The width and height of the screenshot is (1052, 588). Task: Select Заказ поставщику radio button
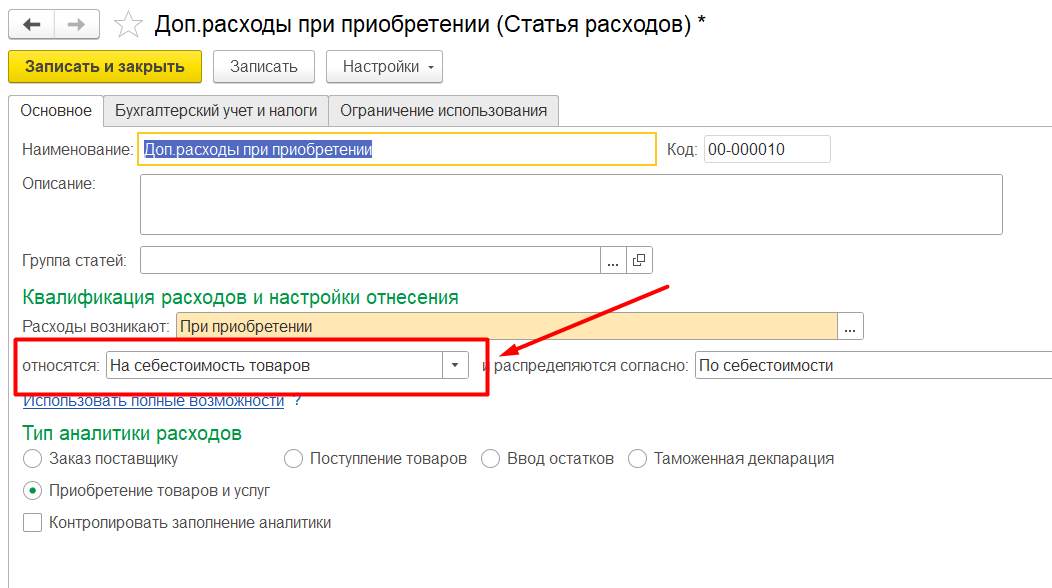(x=32, y=459)
